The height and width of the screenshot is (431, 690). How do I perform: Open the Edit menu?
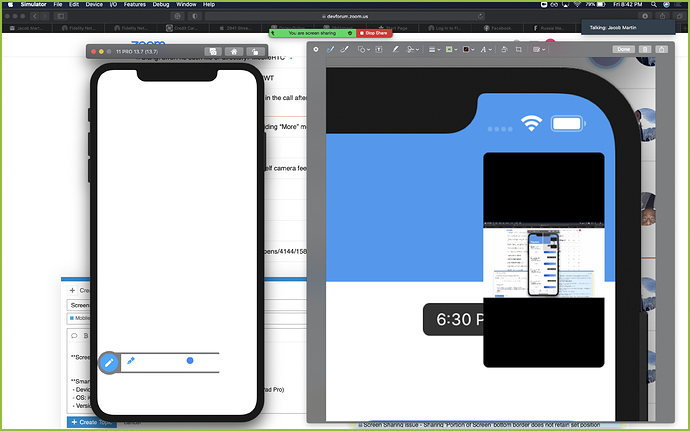74,4
